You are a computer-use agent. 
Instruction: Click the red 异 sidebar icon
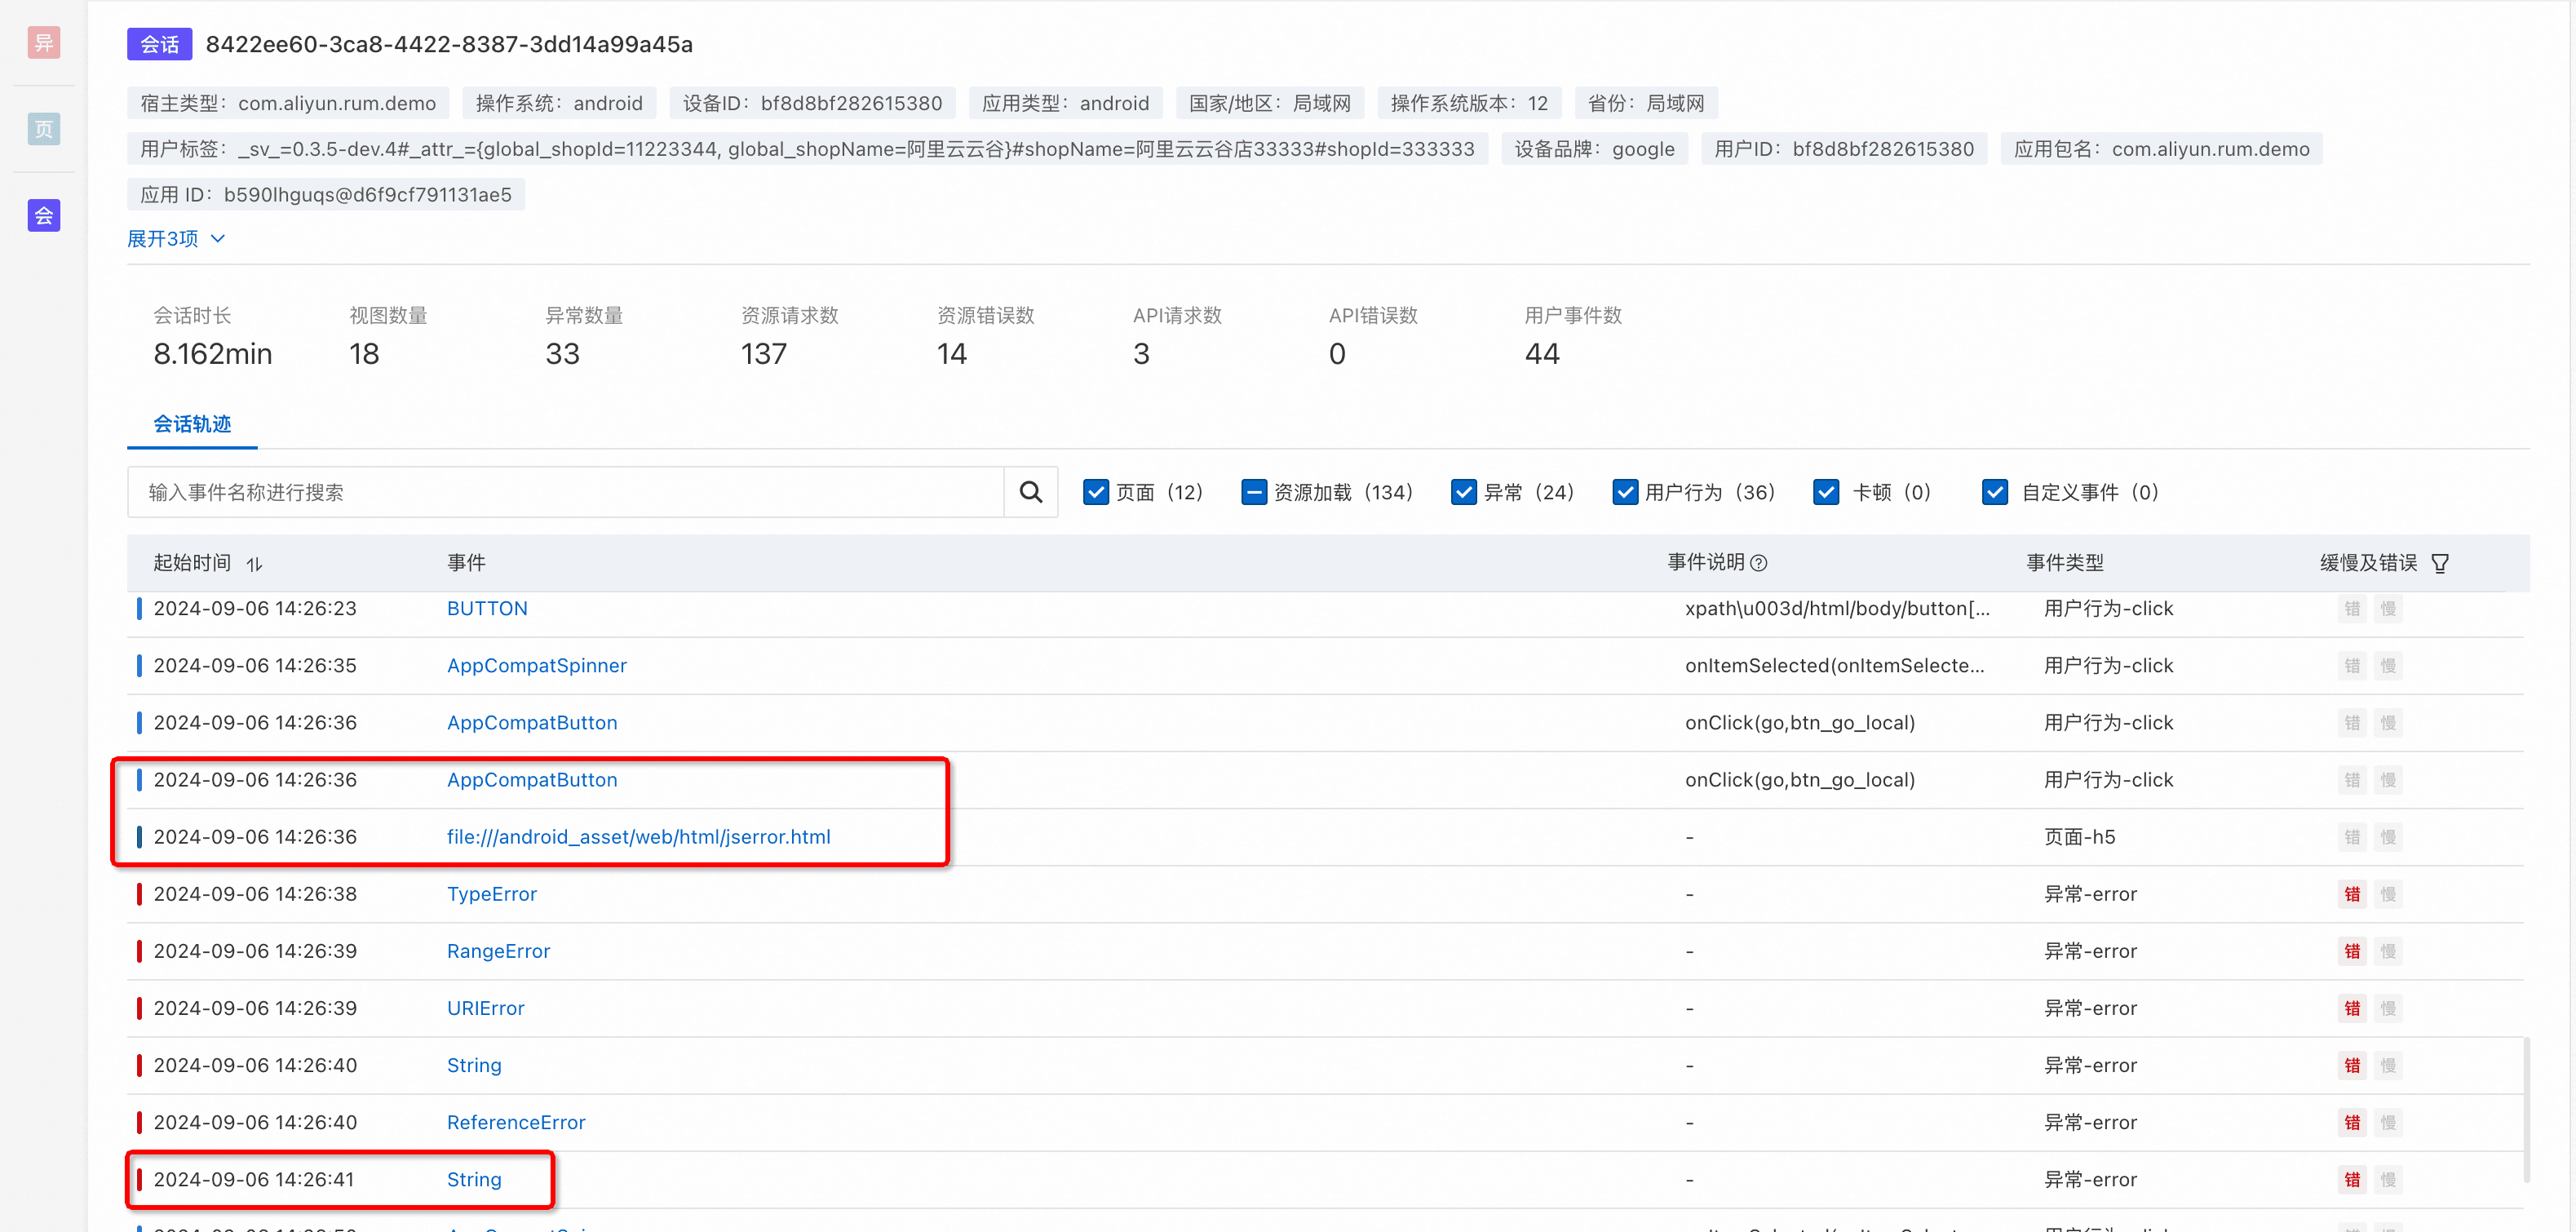click(43, 42)
